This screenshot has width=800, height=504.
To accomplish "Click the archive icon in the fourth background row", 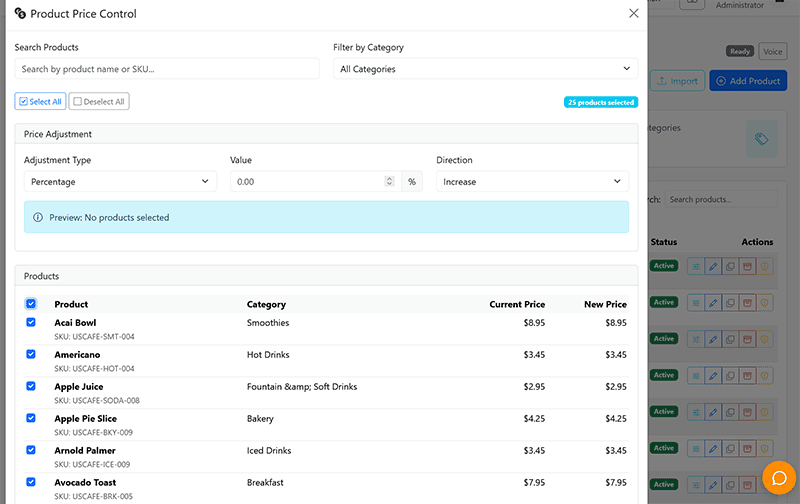I will click(747, 376).
